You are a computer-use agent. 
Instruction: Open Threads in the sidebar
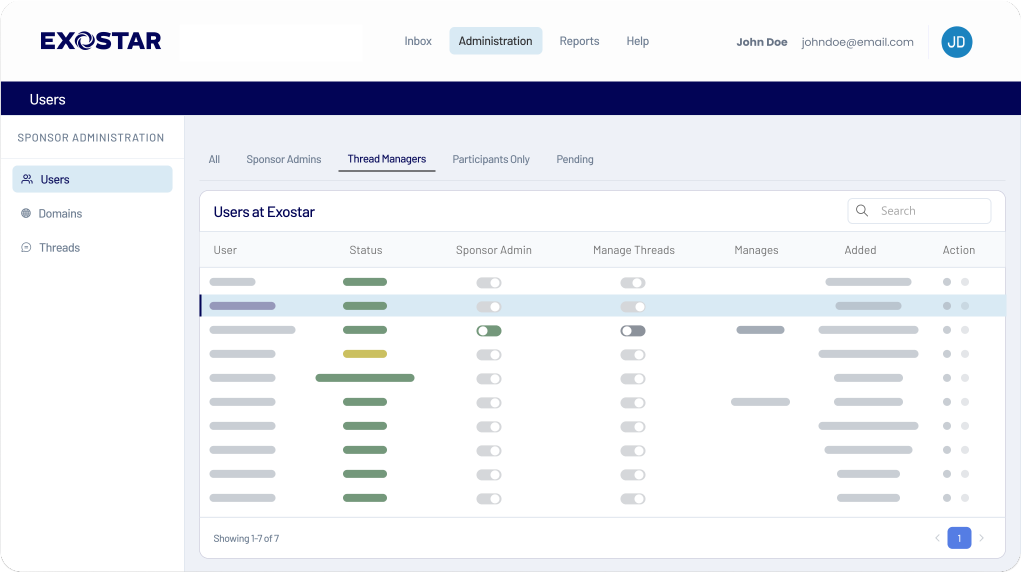pos(59,248)
